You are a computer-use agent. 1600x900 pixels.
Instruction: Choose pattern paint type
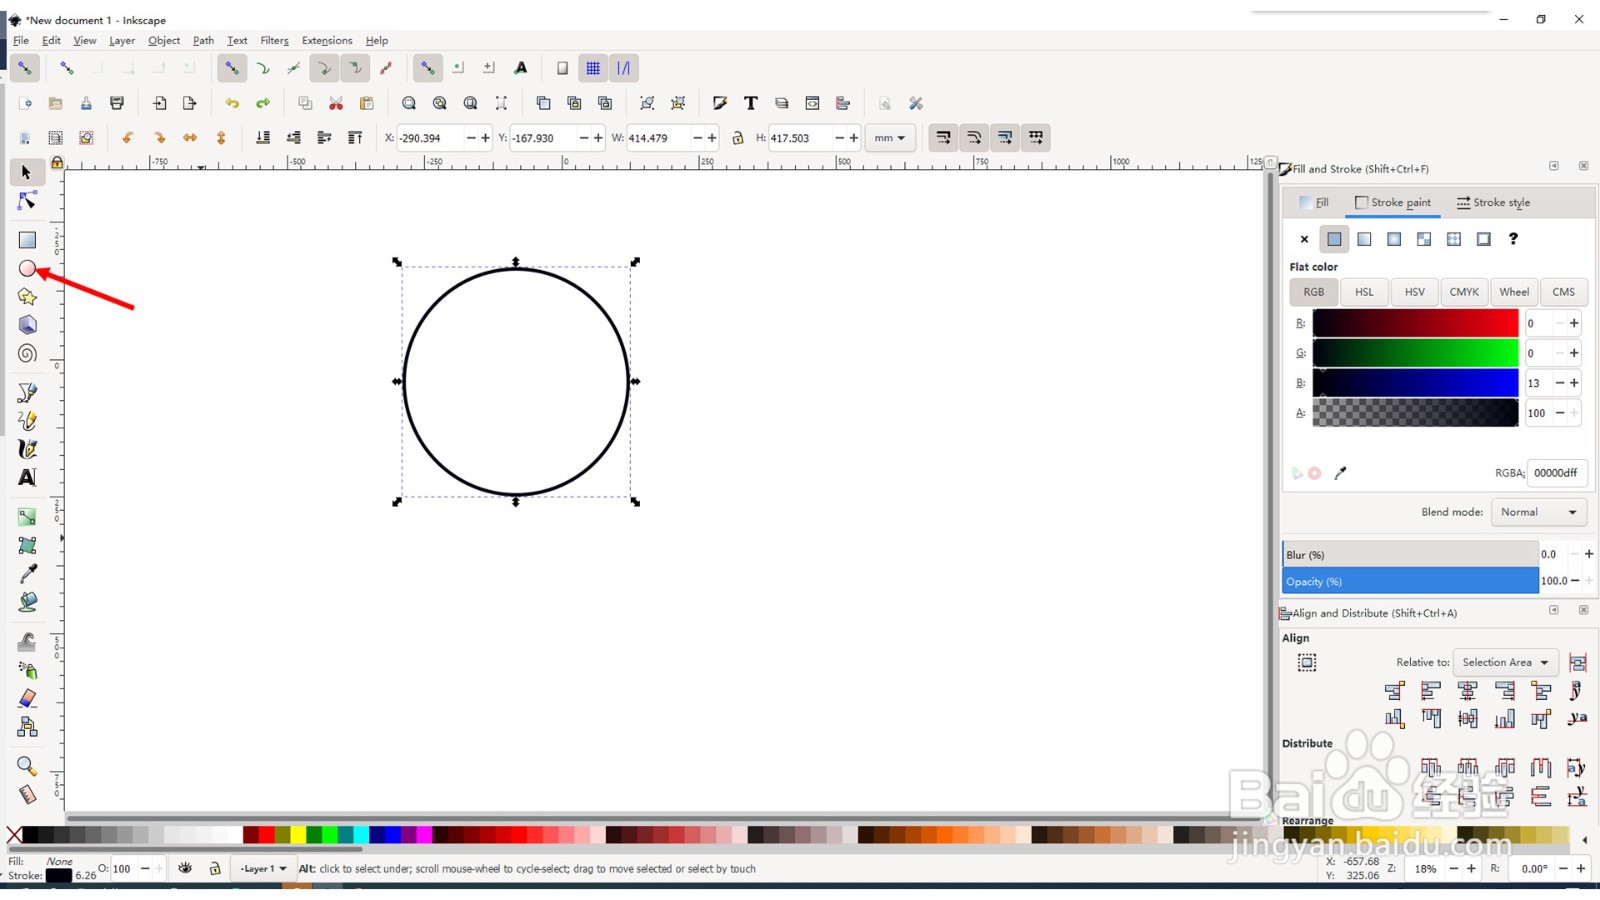pyautogui.click(x=1454, y=239)
